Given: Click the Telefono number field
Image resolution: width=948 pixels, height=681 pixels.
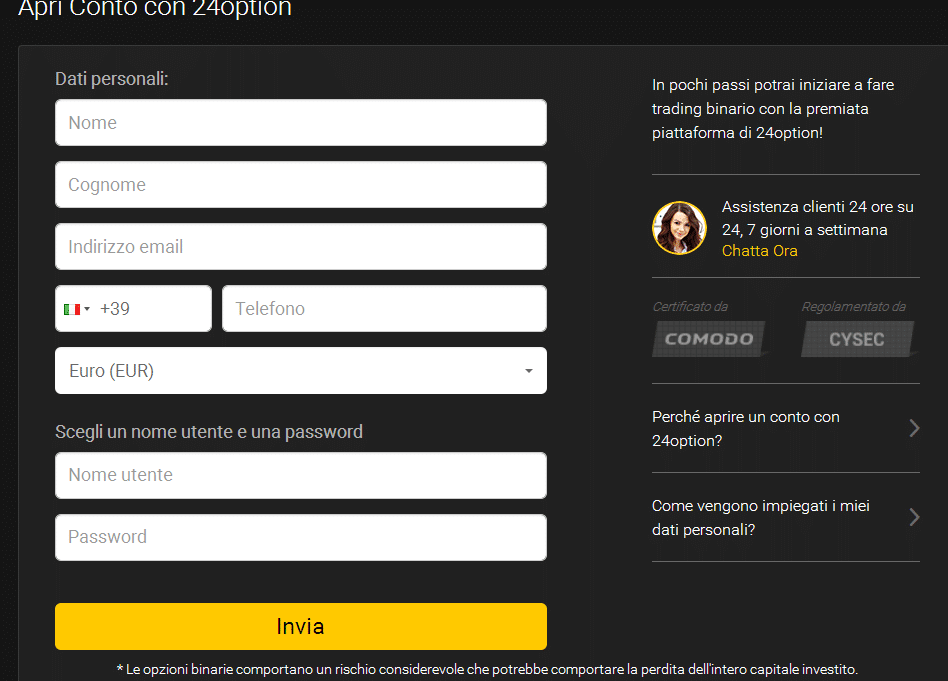Looking at the screenshot, I should click(384, 308).
